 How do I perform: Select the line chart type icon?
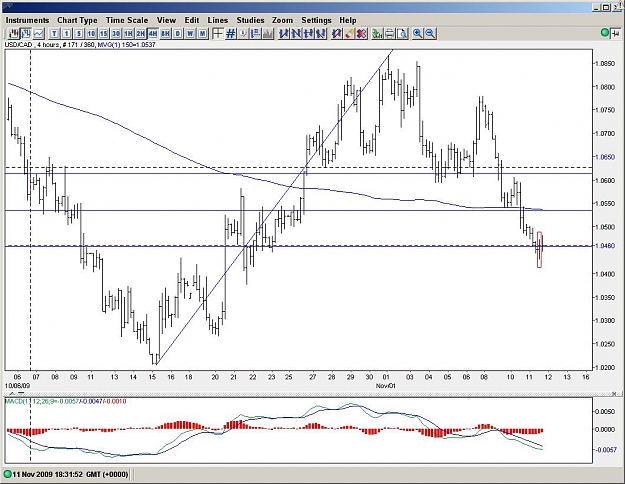coord(39,33)
